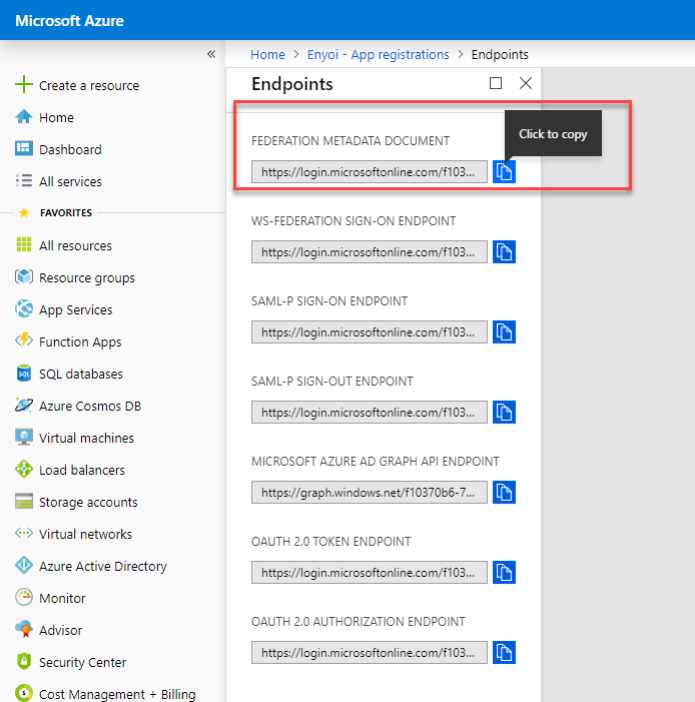Open Function Apps label from favorites
The image size is (695, 702).
coord(80,342)
